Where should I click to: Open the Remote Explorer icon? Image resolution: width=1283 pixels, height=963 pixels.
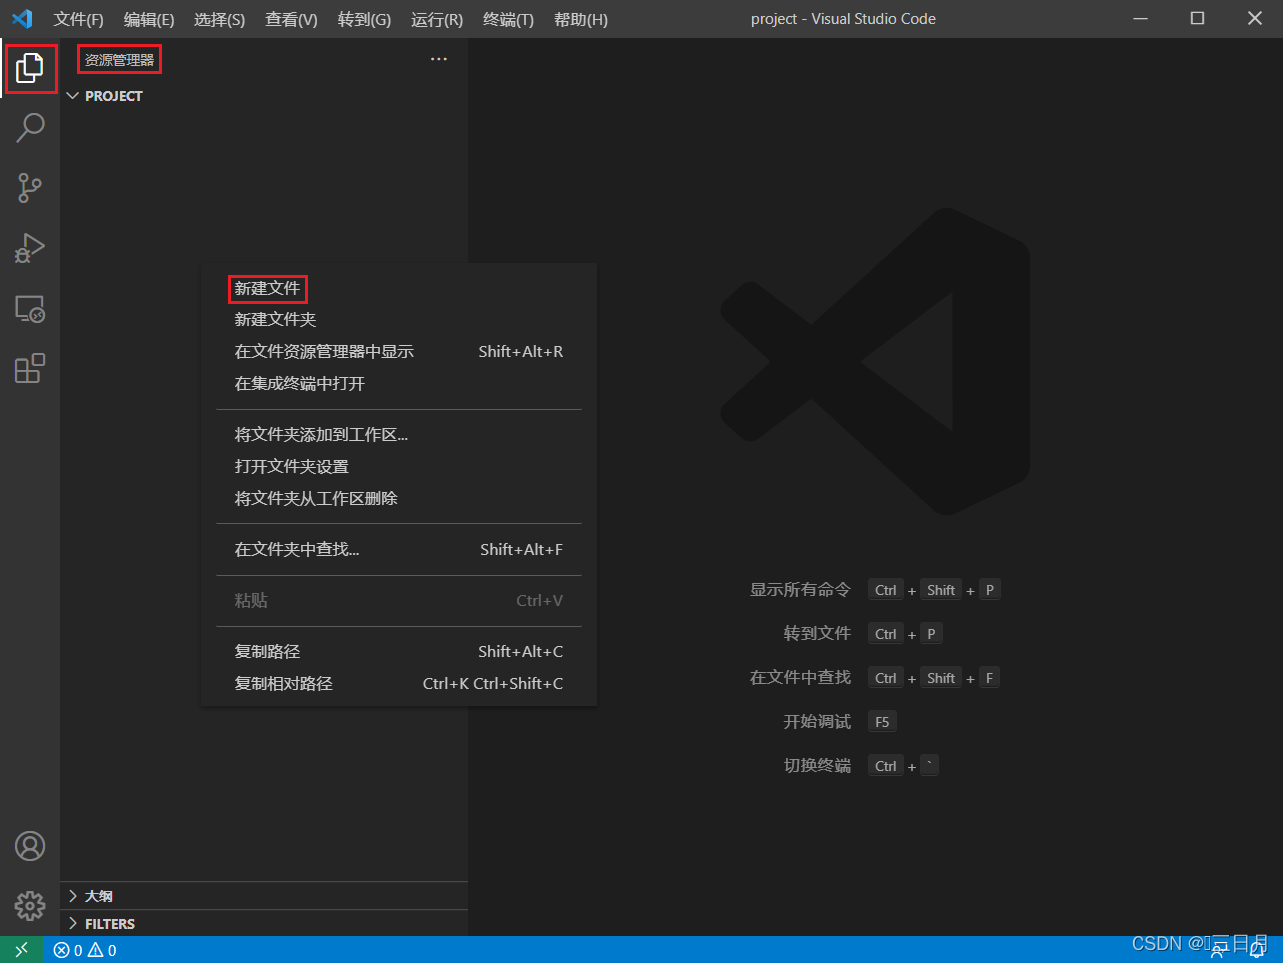click(30, 309)
